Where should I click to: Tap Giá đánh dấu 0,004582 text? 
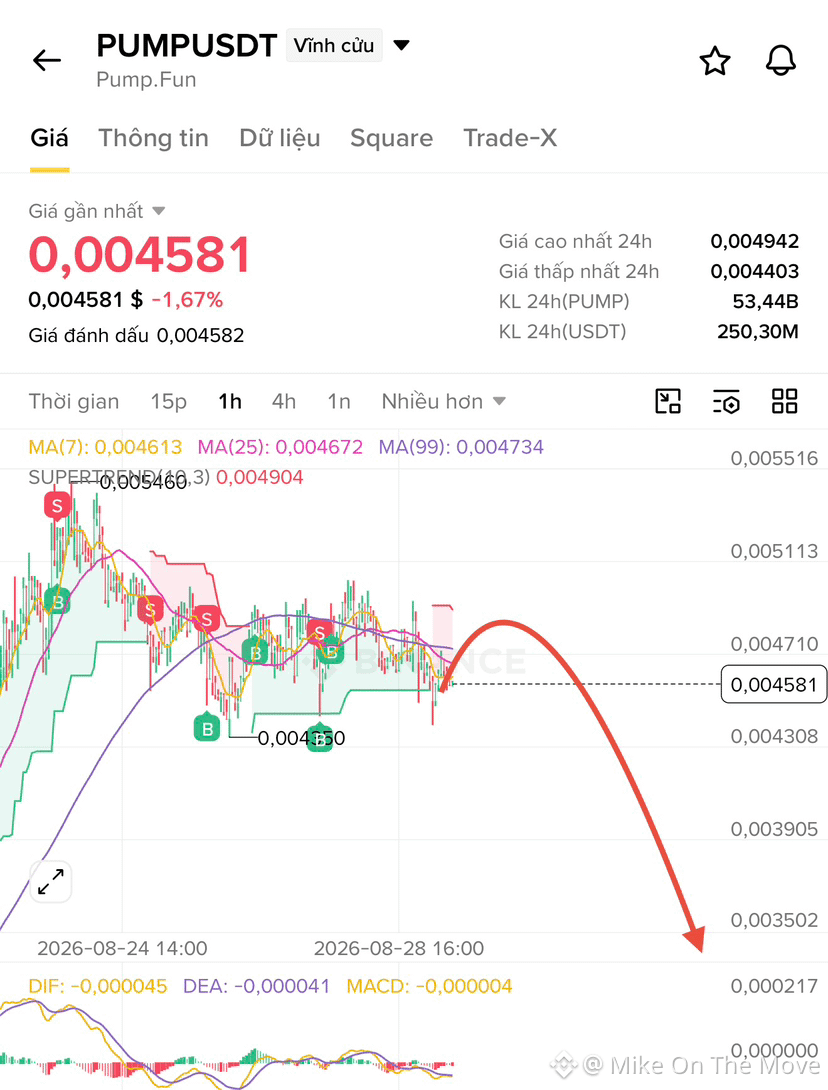(136, 335)
